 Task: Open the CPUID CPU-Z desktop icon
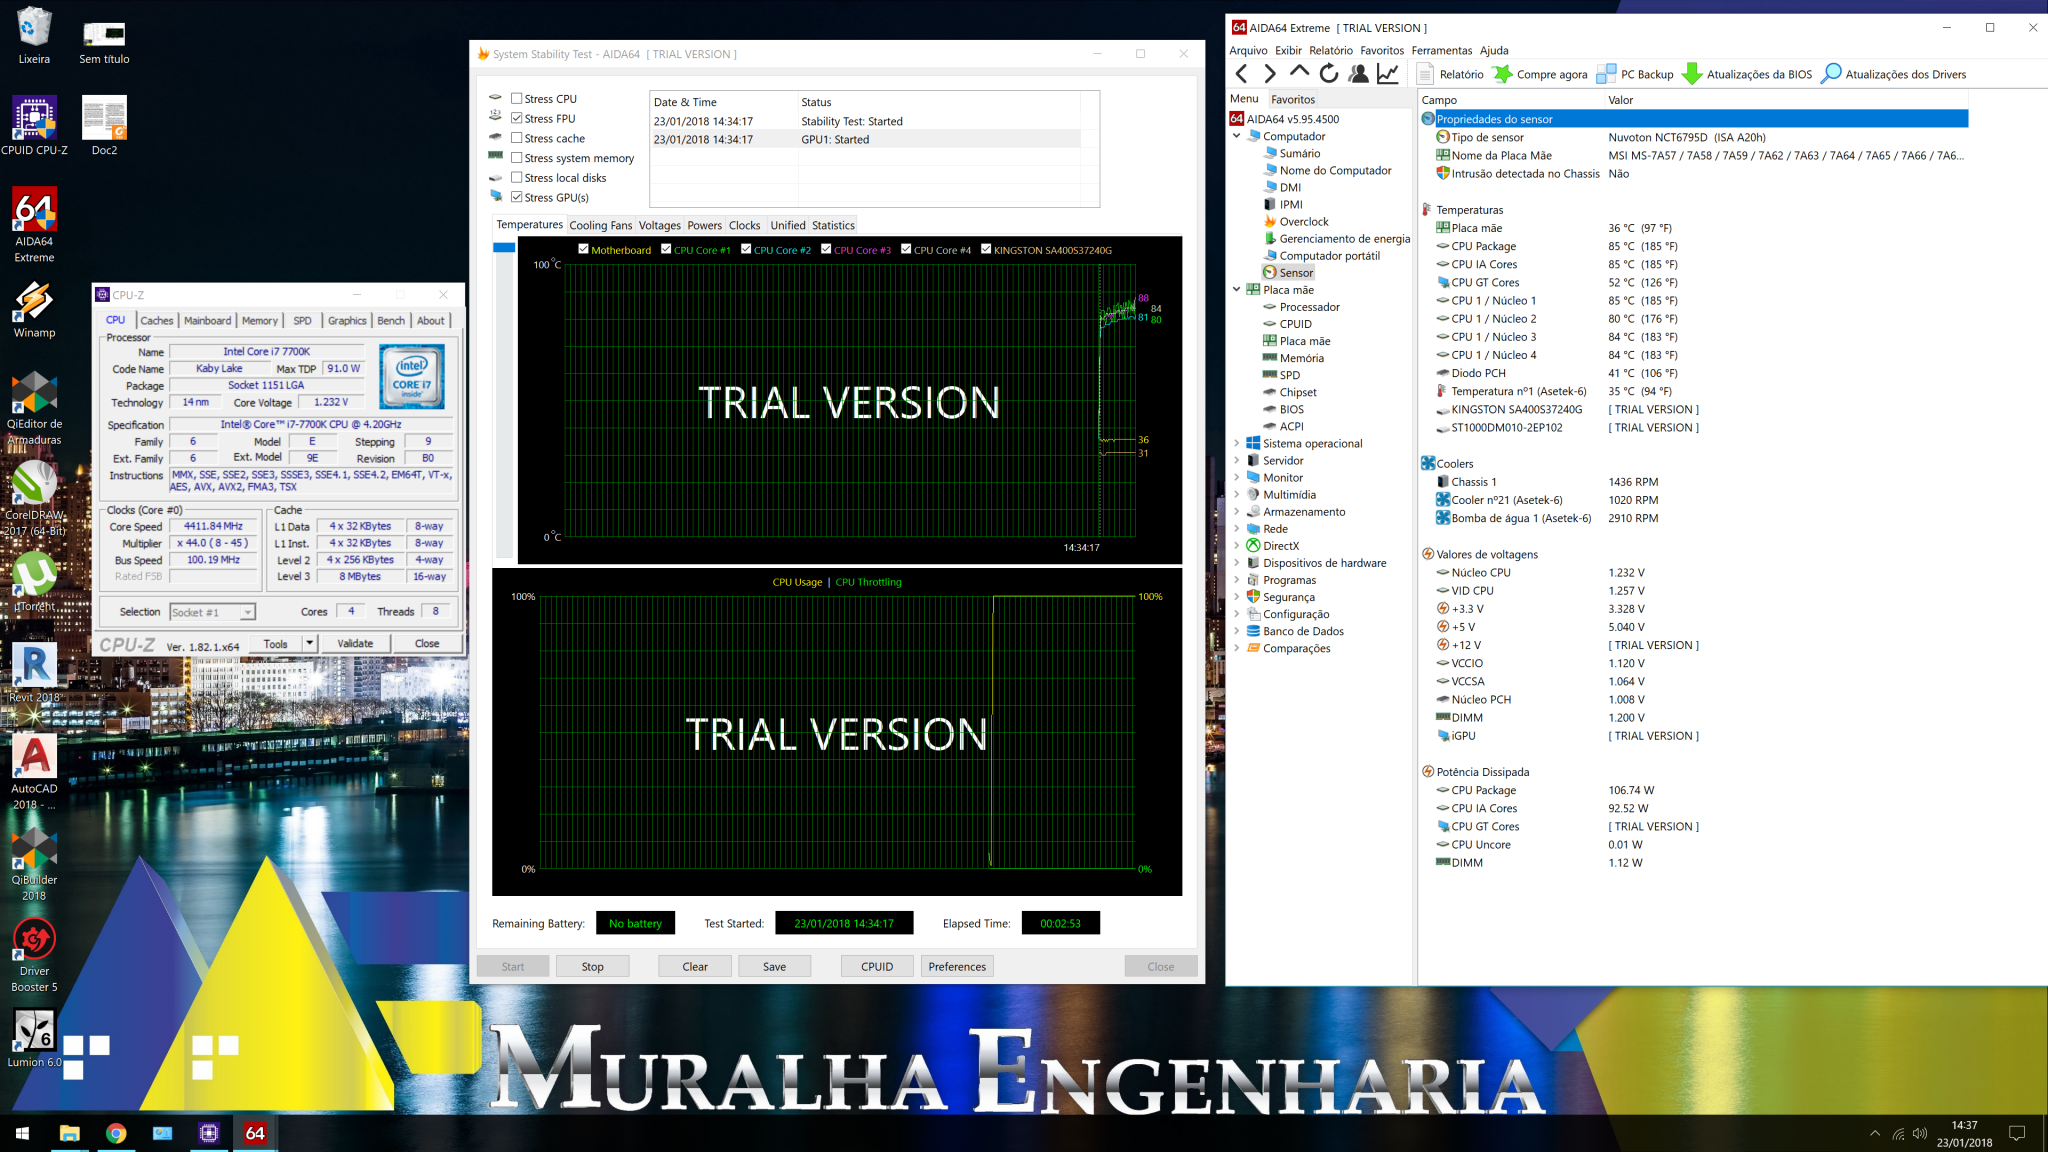click(34, 126)
